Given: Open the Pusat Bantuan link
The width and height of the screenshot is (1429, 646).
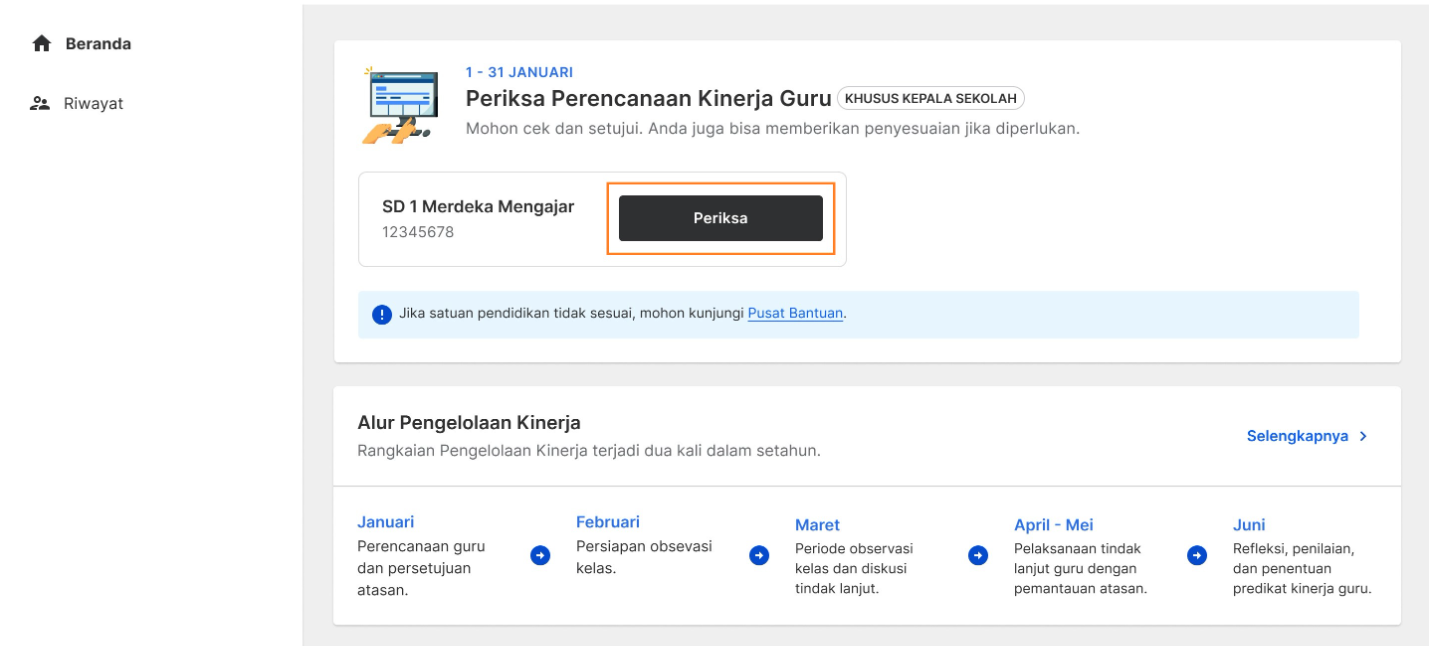Looking at the screenshot, I should coord(795,313).
